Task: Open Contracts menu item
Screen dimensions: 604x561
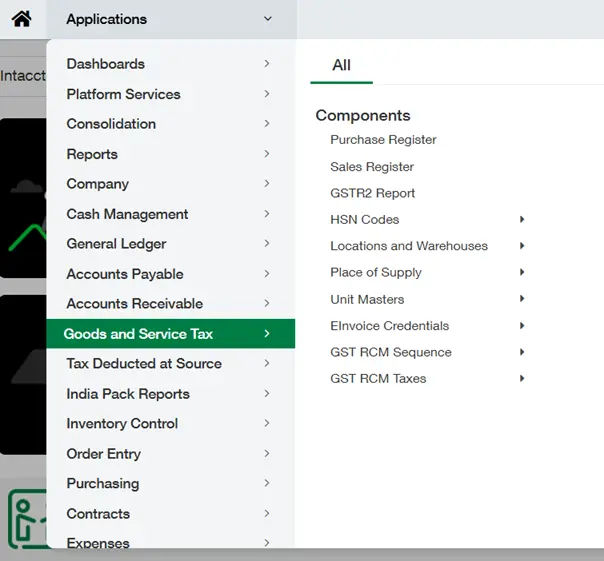Action: (98, 514)
